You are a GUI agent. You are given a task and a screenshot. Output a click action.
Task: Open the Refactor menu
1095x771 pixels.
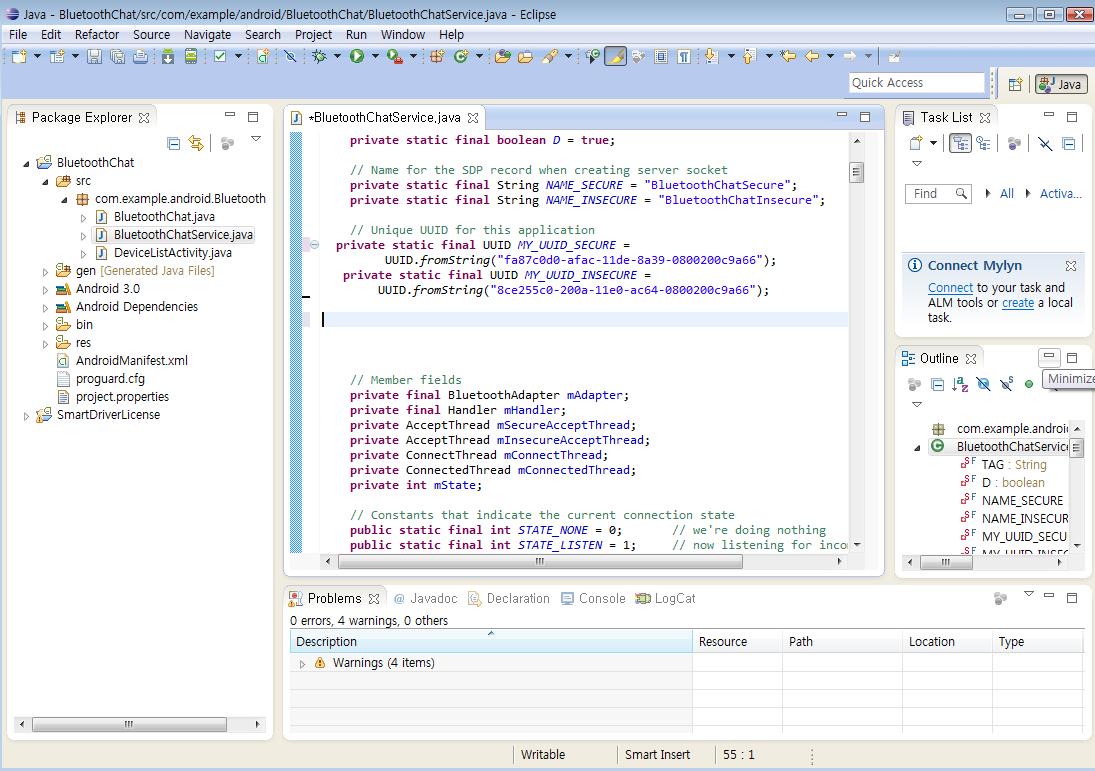click(x=97, y=34)
